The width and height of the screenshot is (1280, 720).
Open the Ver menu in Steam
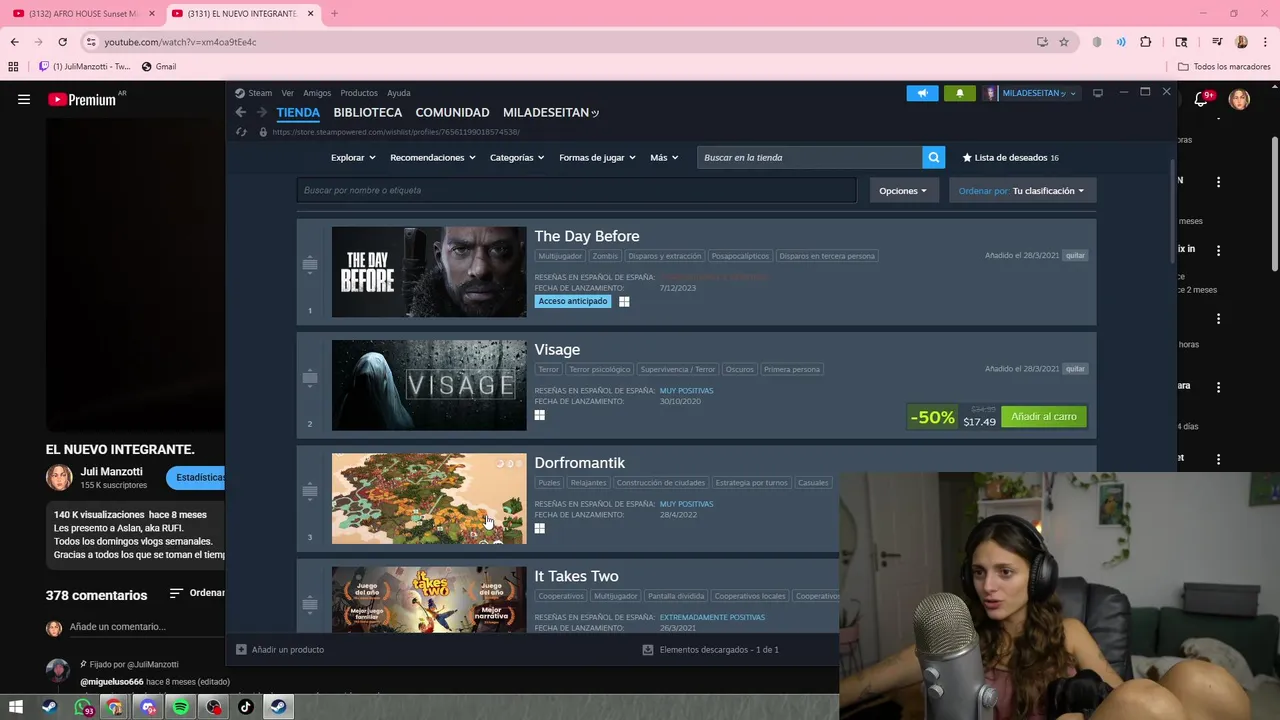pos(288,93)
